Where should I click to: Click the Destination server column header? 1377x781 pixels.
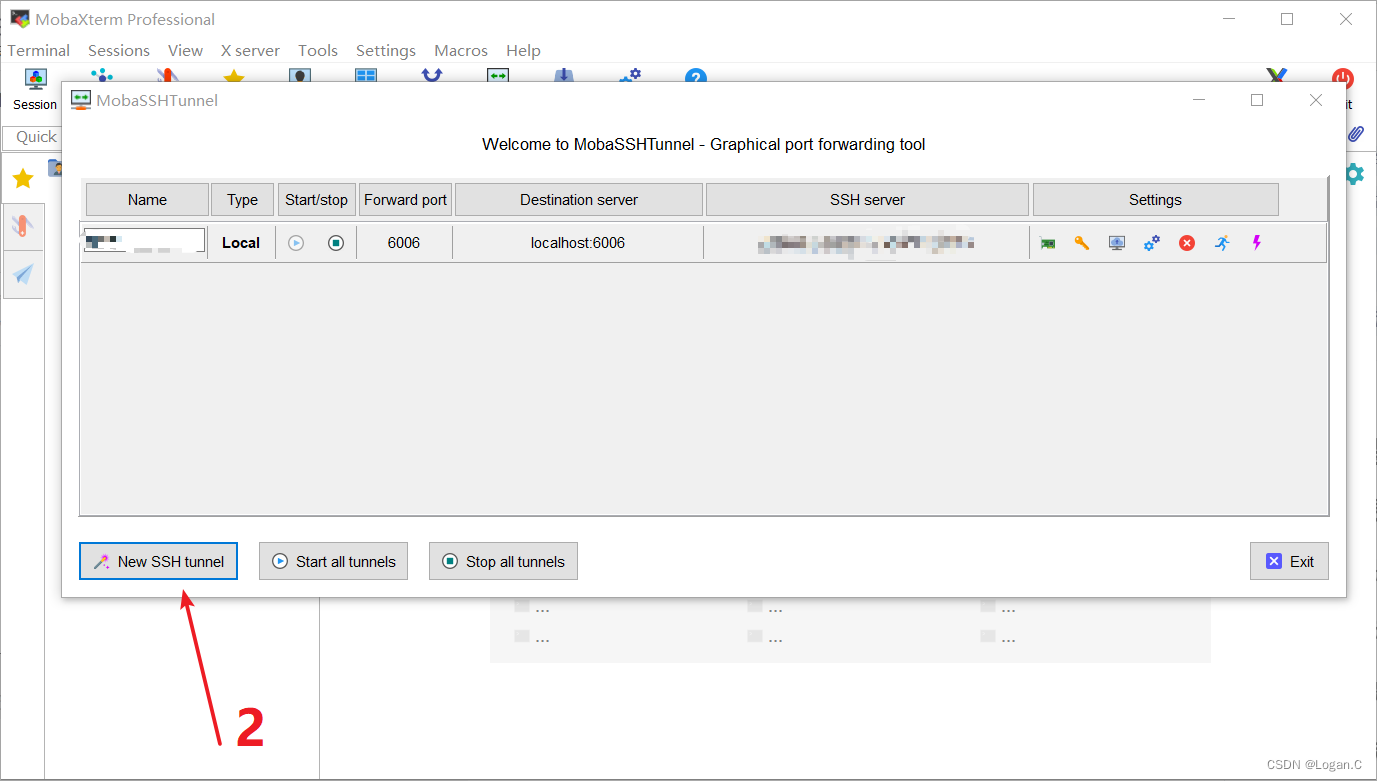[x=579, y=199]
